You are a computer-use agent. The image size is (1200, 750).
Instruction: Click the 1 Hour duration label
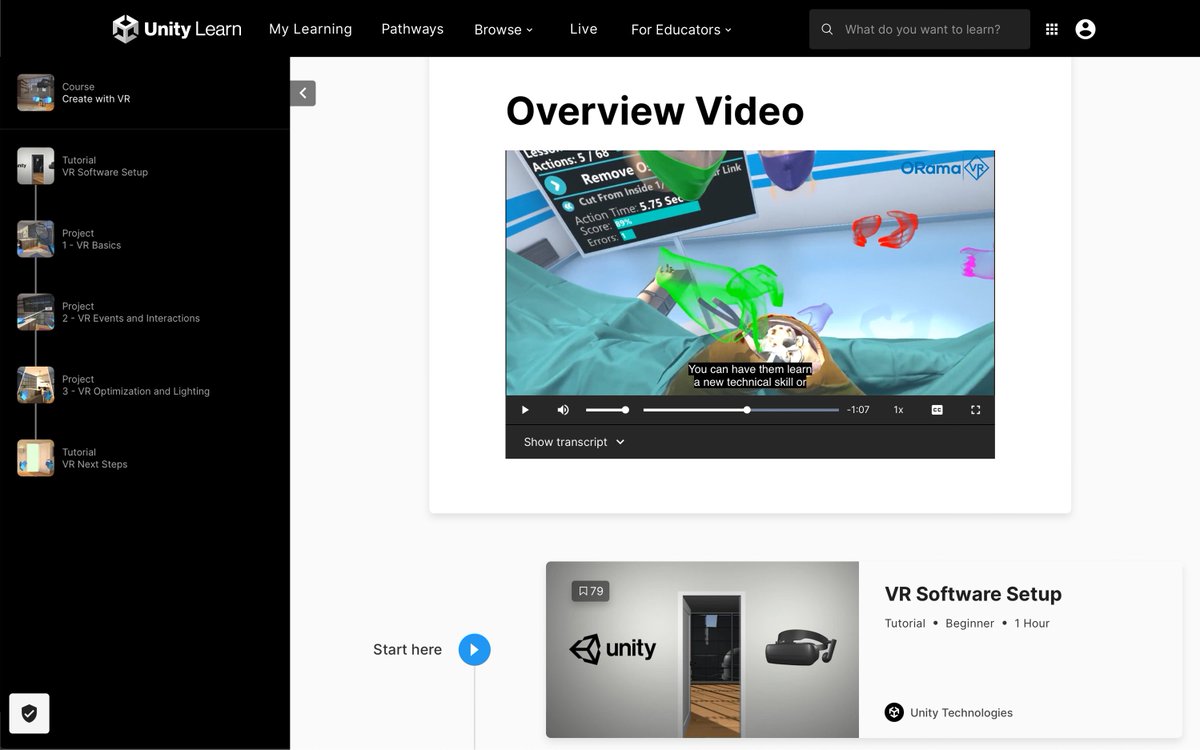[1032, 623]
